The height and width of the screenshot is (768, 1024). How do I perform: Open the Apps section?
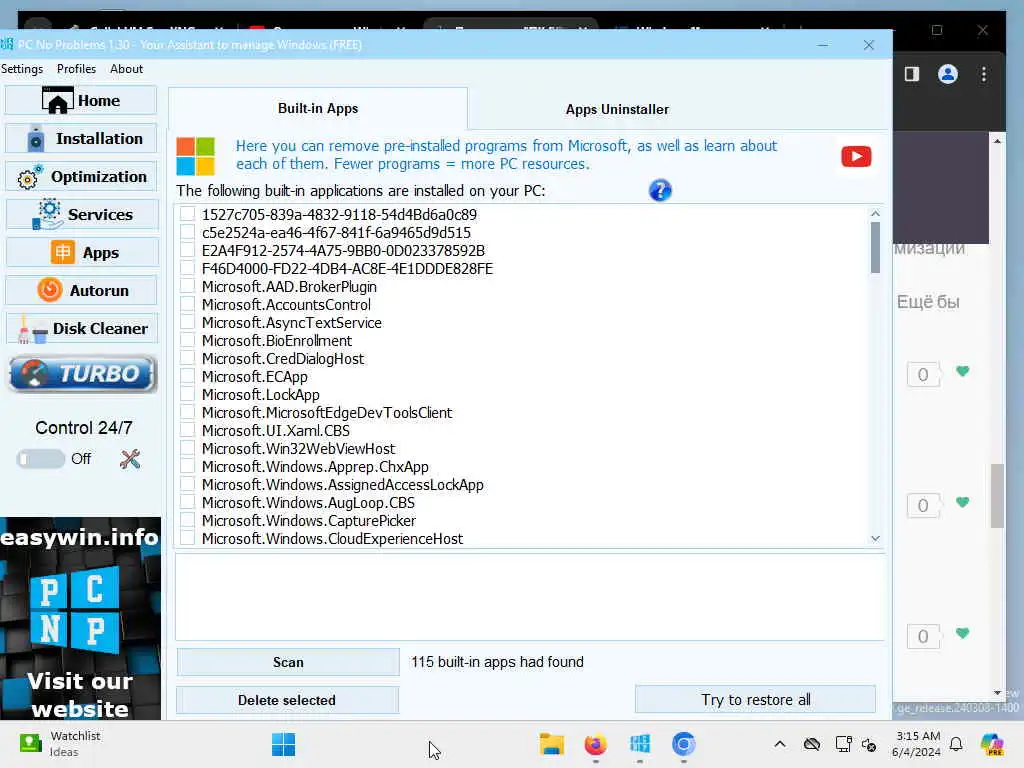click(x=81, y=252)
